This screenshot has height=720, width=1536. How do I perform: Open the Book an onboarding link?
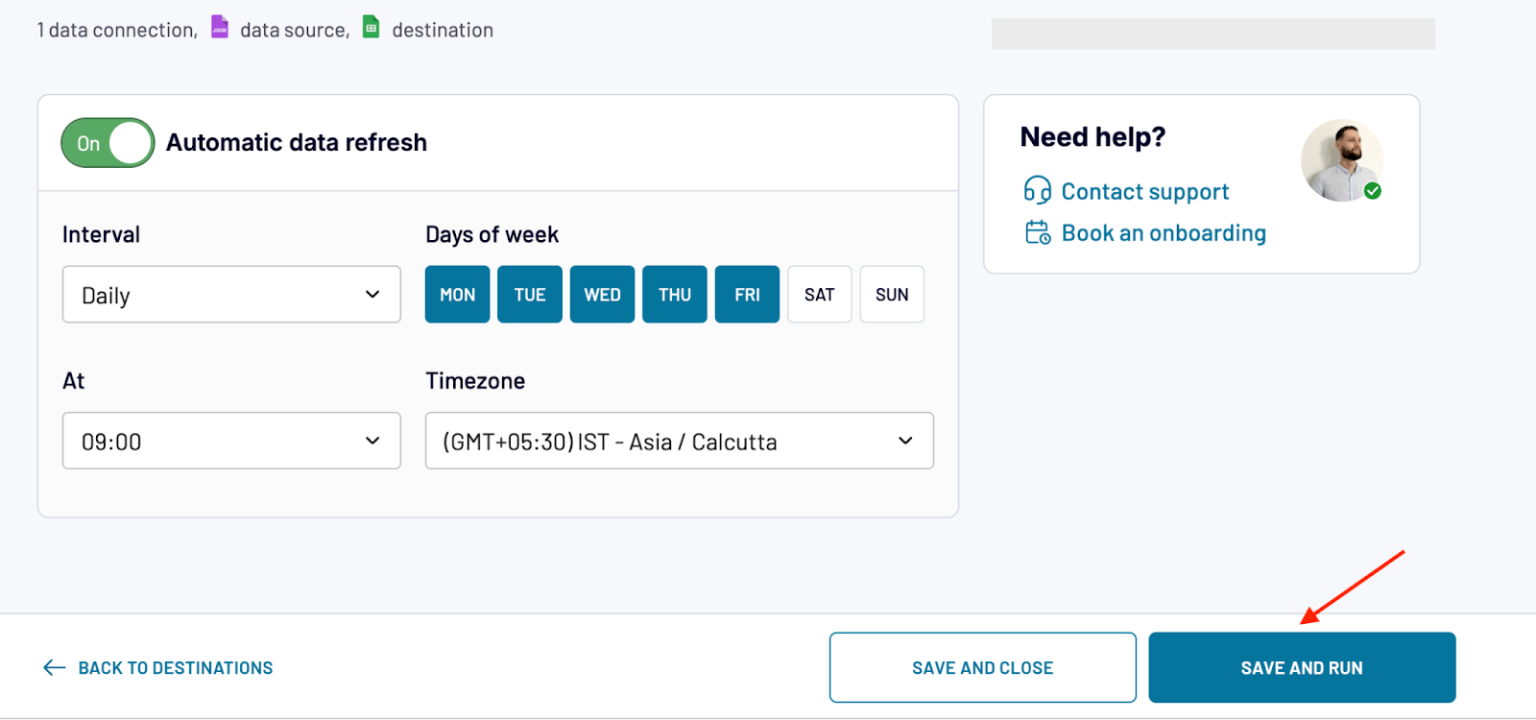[x=1162, y=232]
